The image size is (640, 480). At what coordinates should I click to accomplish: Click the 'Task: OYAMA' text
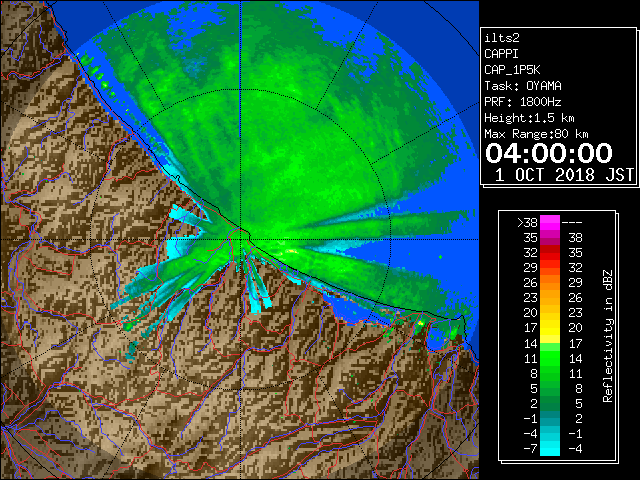[x=523, y=86]
